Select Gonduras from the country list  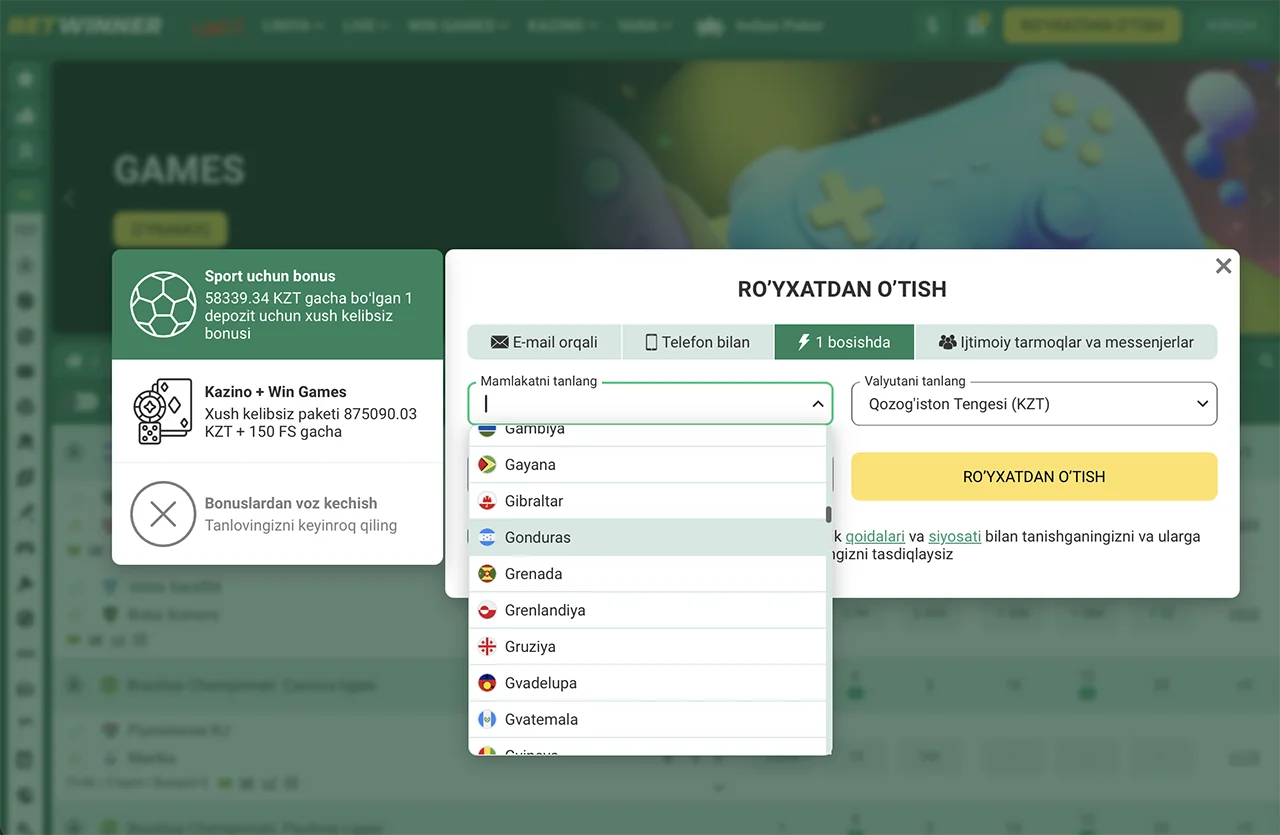pos(538,537)
